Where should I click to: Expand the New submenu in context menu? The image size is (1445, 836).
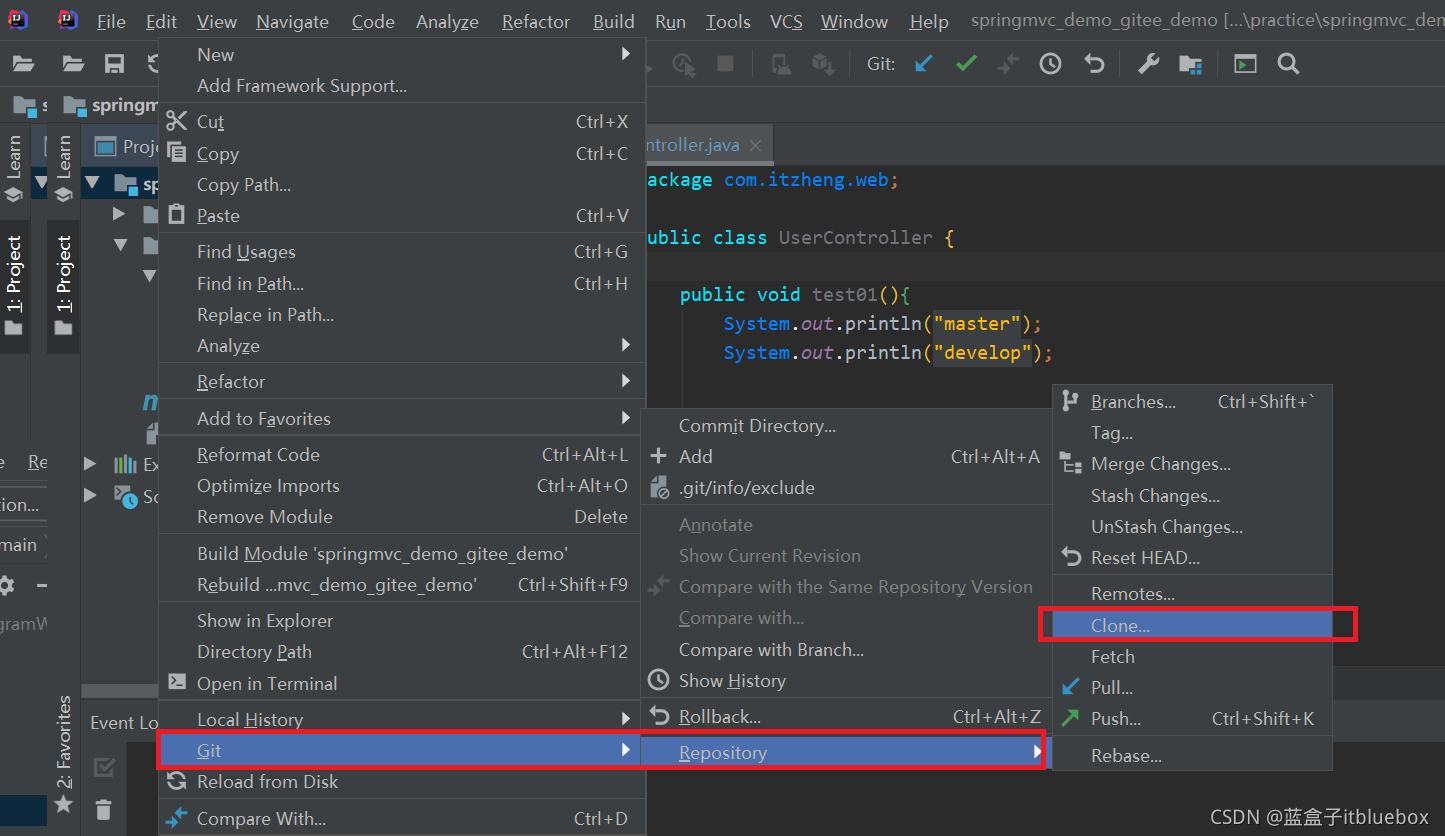click(x=402, y=54)
